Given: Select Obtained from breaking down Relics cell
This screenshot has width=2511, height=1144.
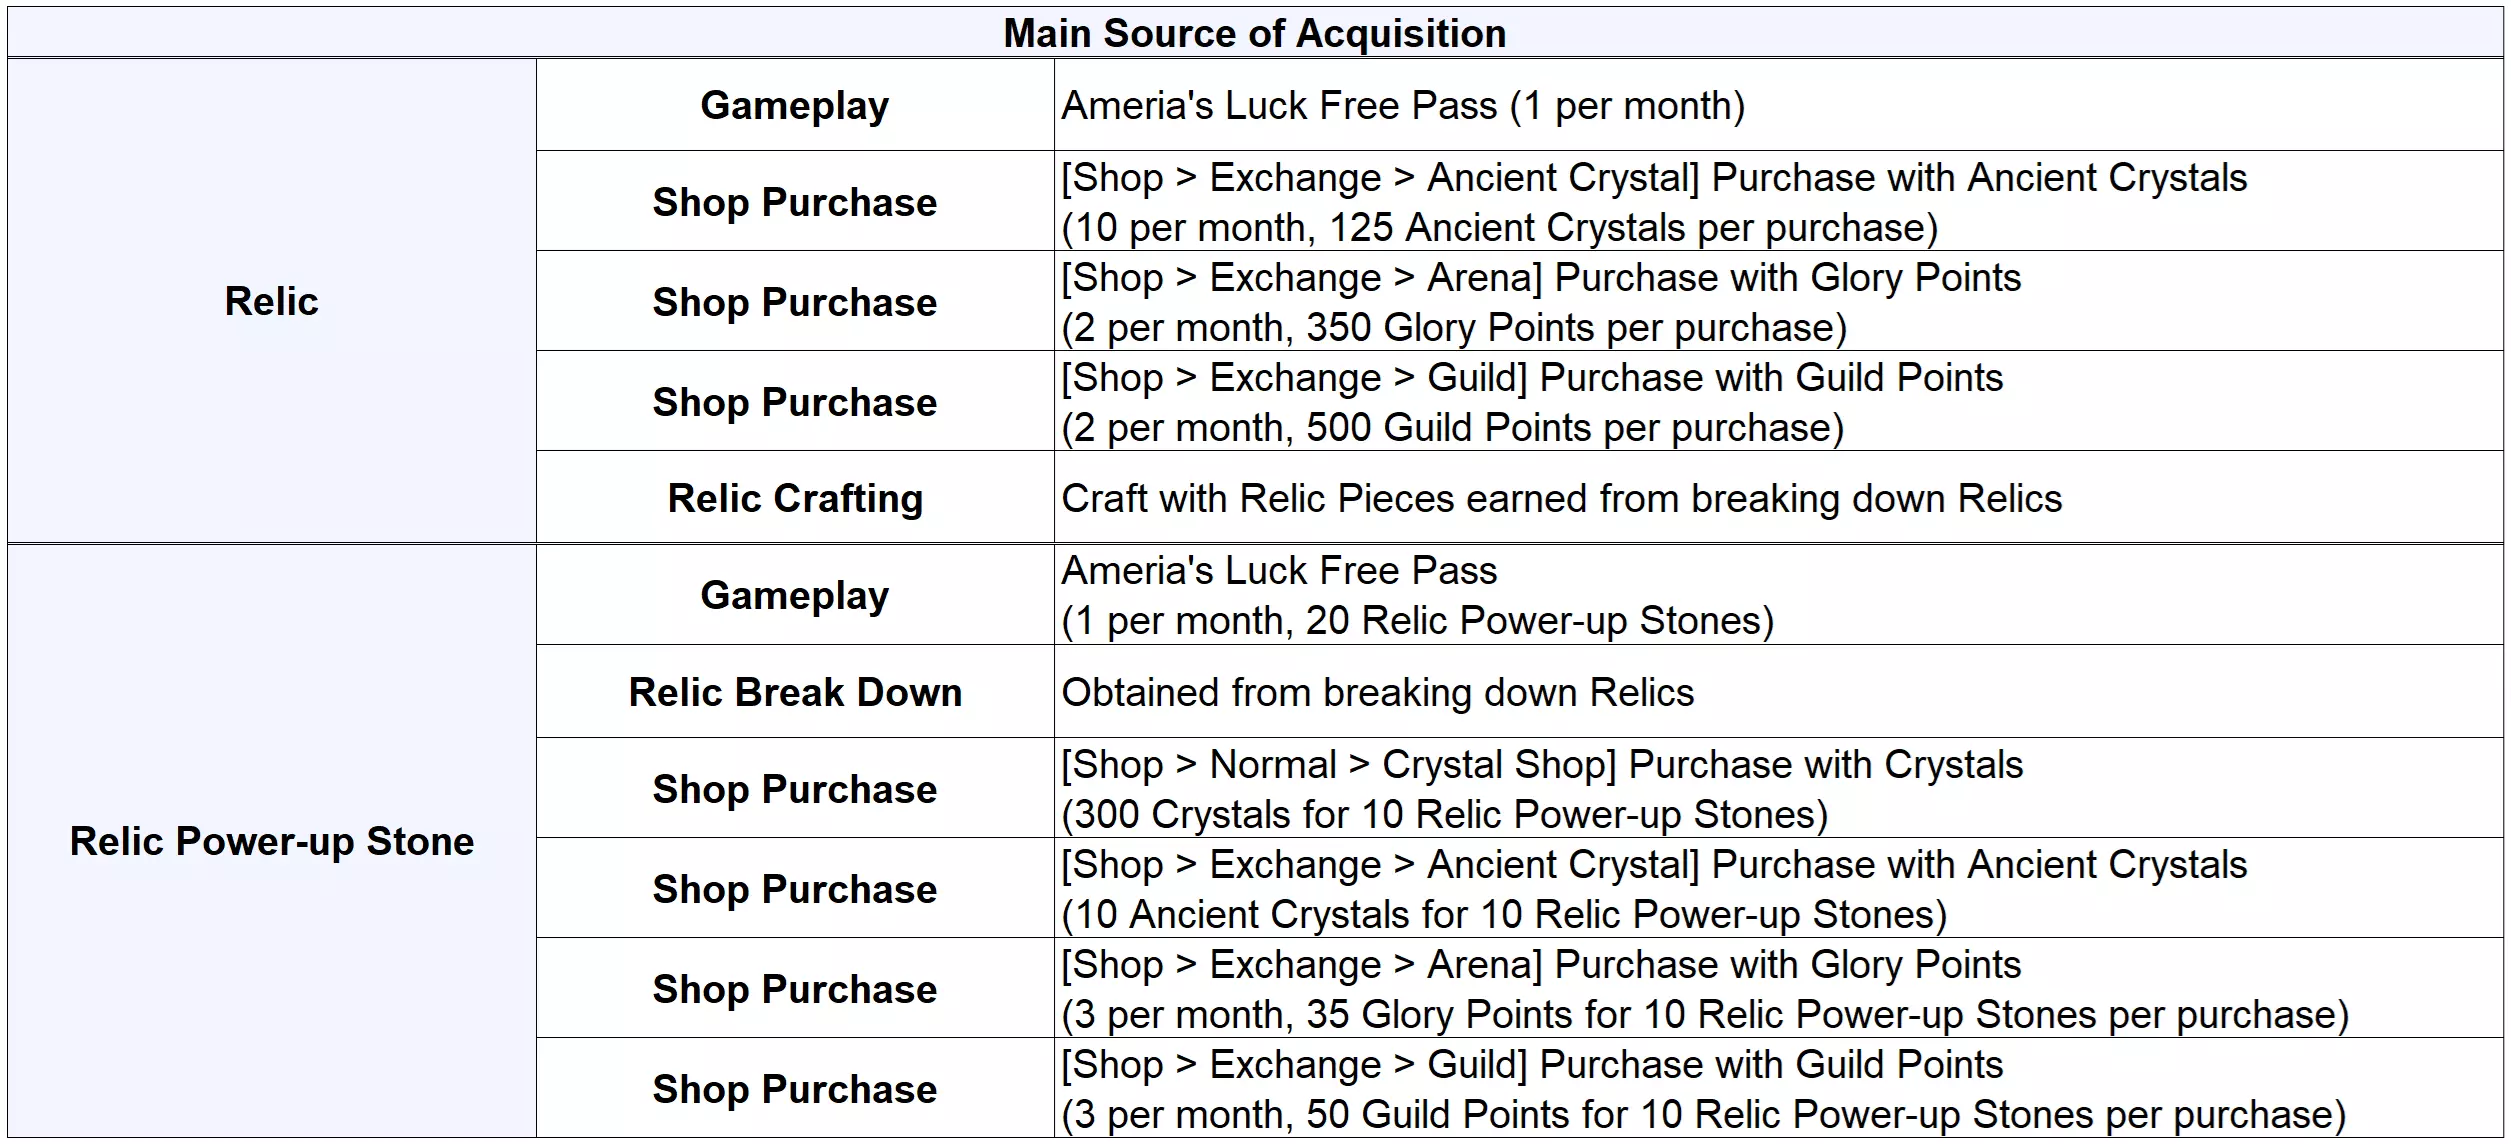Looking at the screenshot, I should (1377, 692).
